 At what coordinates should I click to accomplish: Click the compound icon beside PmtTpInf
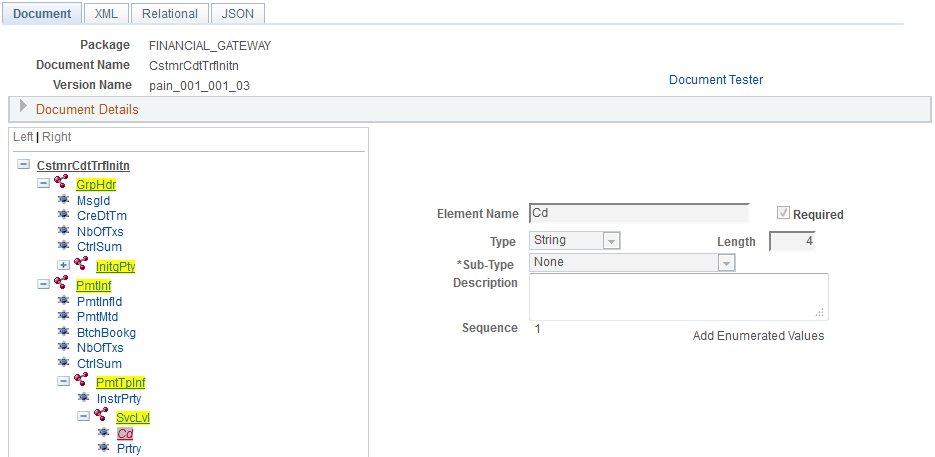coord(81,379)
